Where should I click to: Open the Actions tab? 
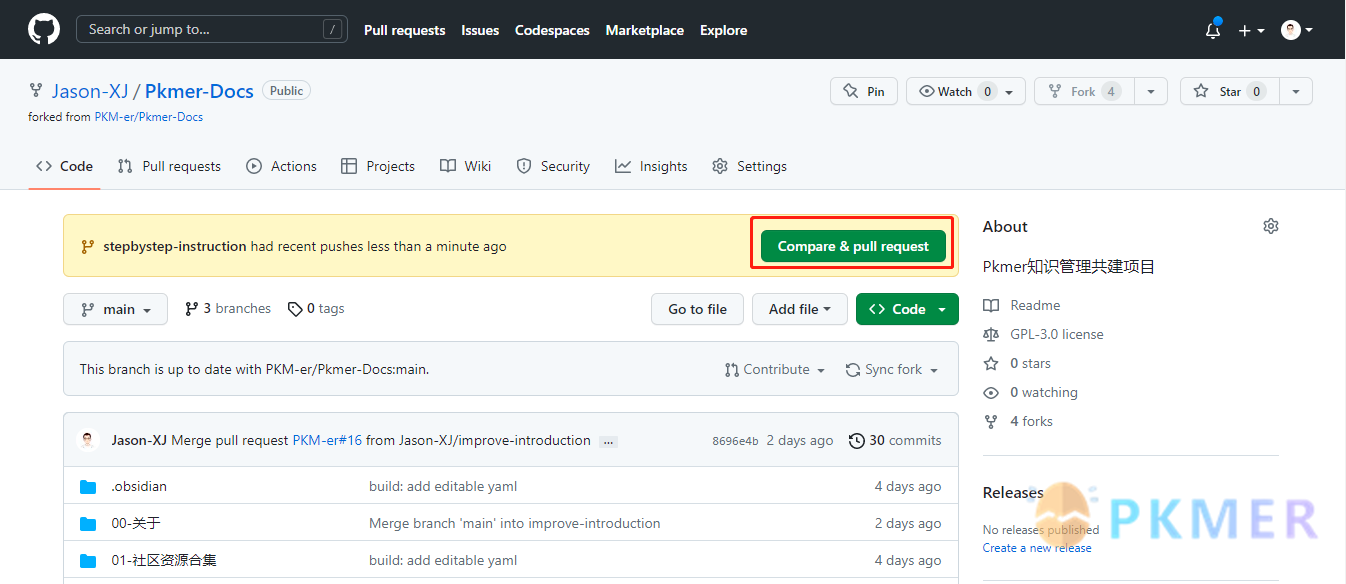282,166
